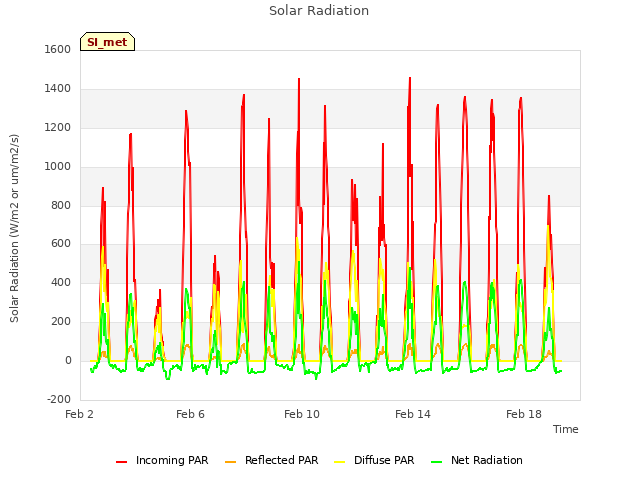Click the 1600 y-axis tick label

coord(58,49)
